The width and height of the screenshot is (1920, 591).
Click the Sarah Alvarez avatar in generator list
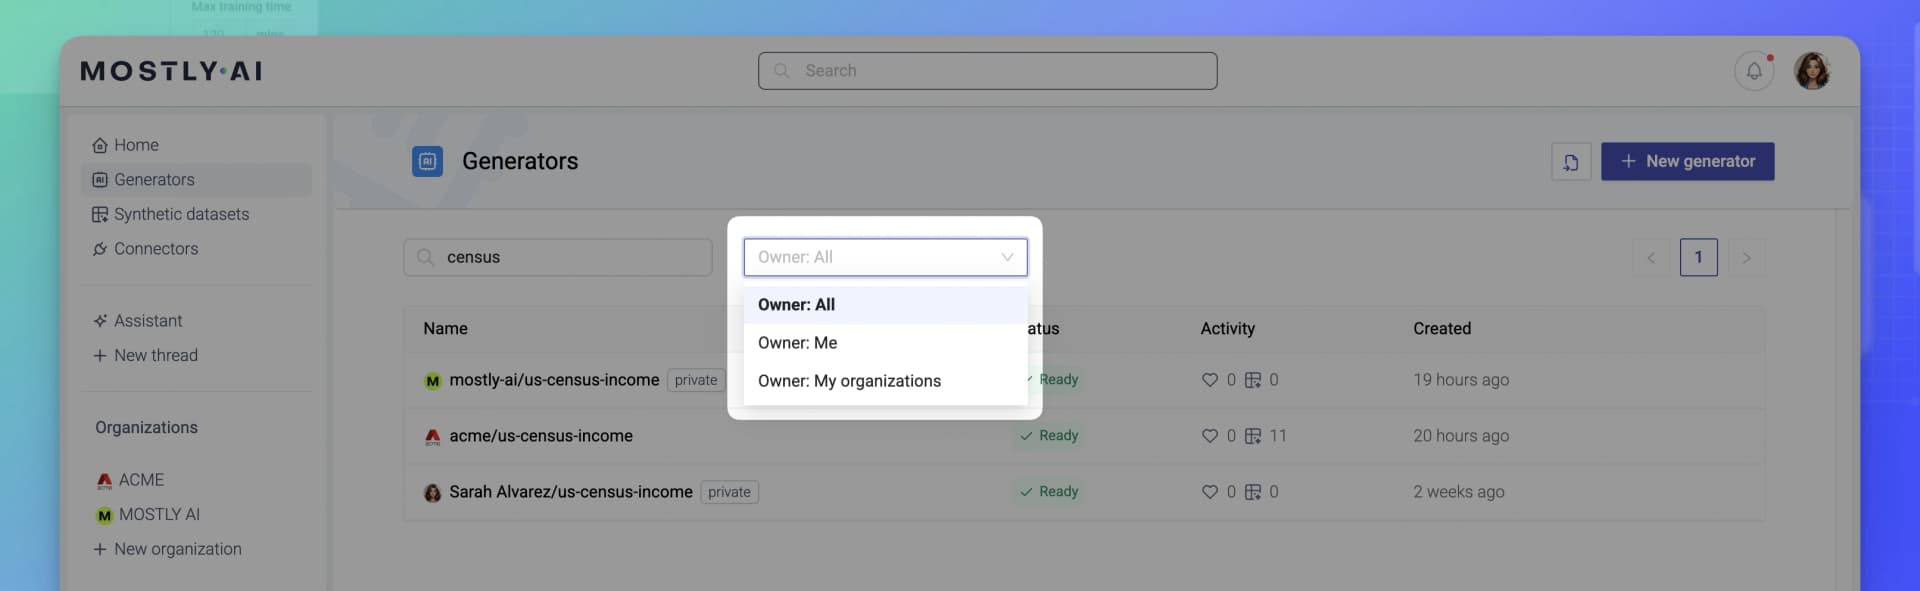[x=432, y=493]
